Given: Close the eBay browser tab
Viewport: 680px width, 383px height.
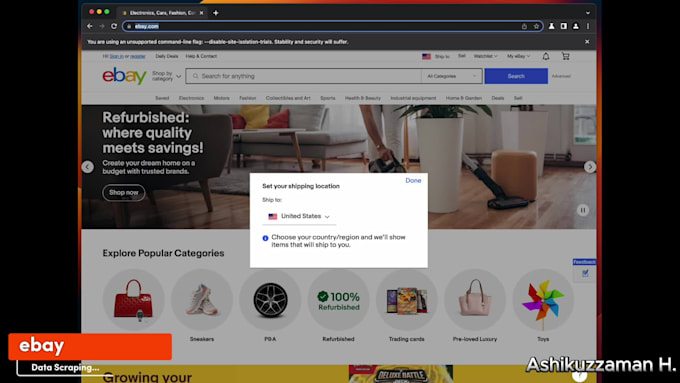Looking at the screenshot, I should pos(201,13).
